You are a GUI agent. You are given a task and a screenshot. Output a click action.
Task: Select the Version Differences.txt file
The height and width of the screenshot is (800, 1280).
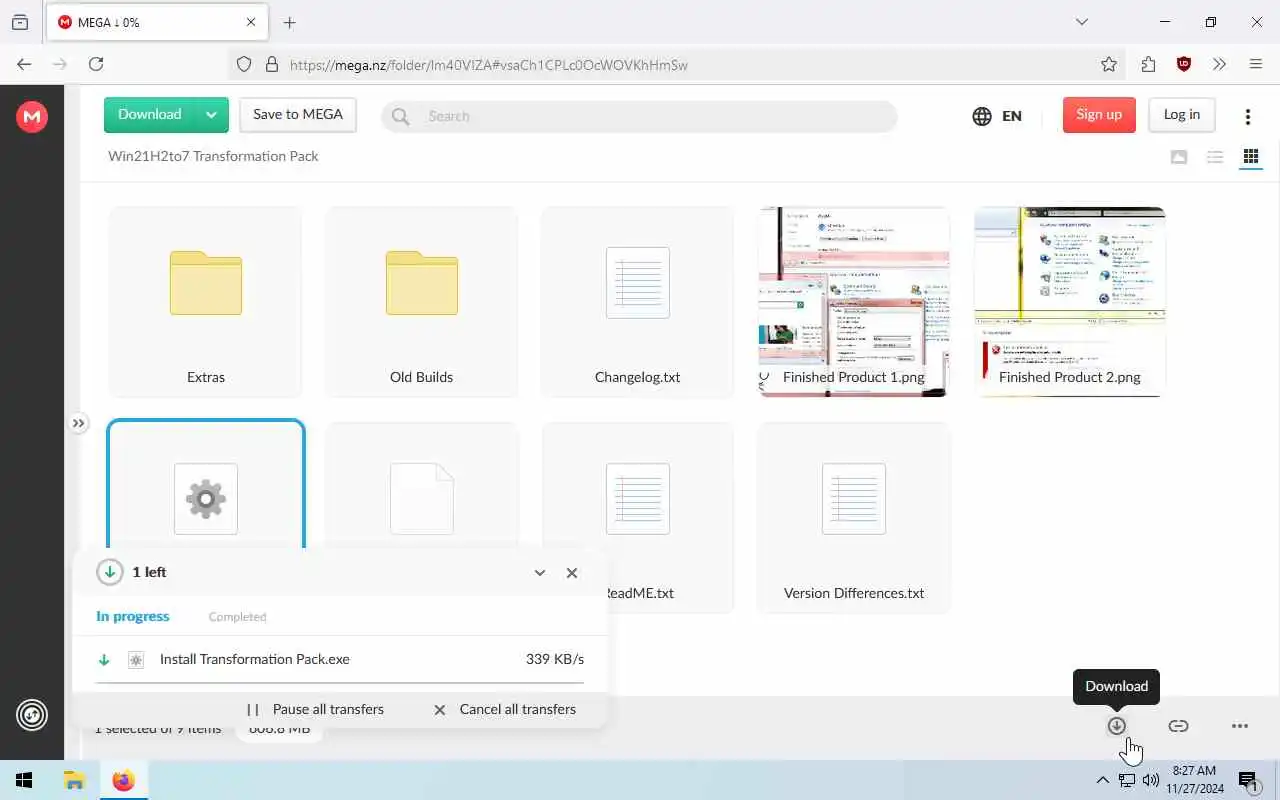point(854,518)
